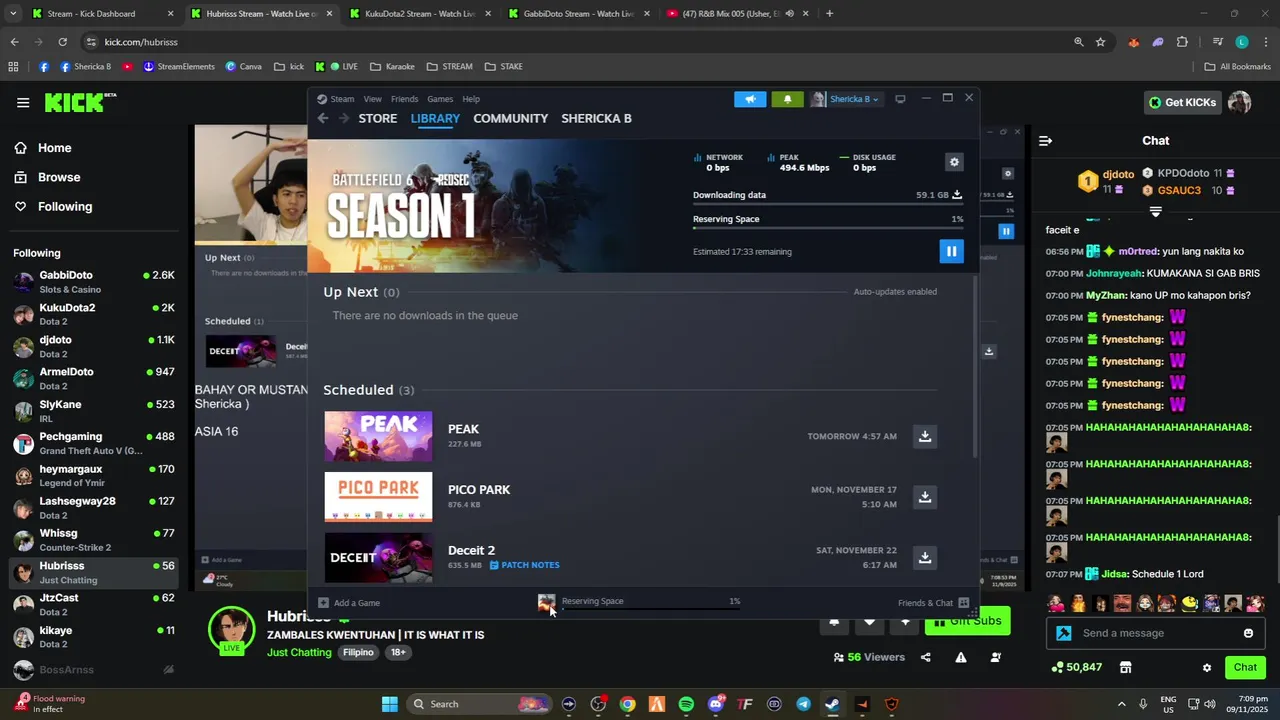Screen dimensions: 1280x720
Task: Open the Karaoke bookmarks folder
Action: point(392,67)
